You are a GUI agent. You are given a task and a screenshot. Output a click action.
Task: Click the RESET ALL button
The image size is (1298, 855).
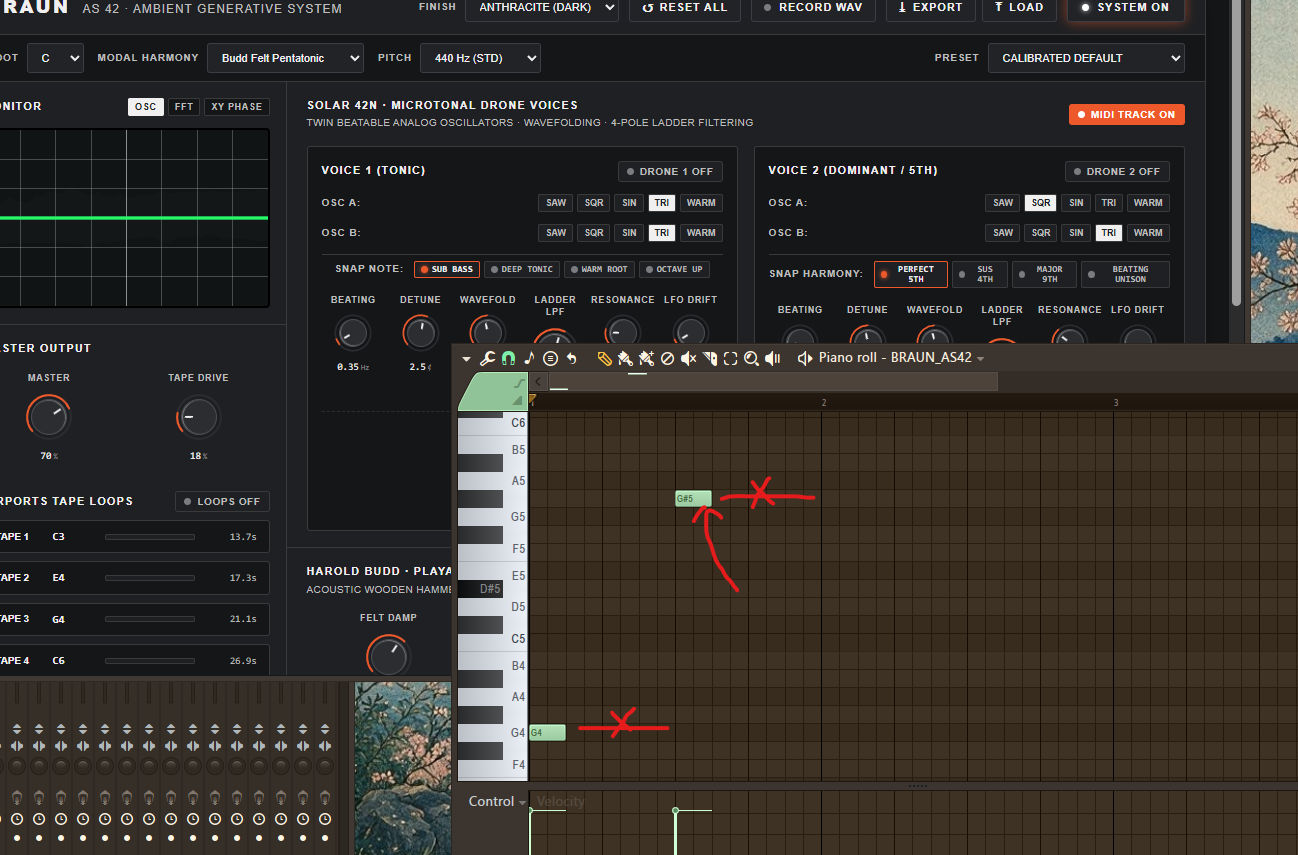[x=685, y=8]
